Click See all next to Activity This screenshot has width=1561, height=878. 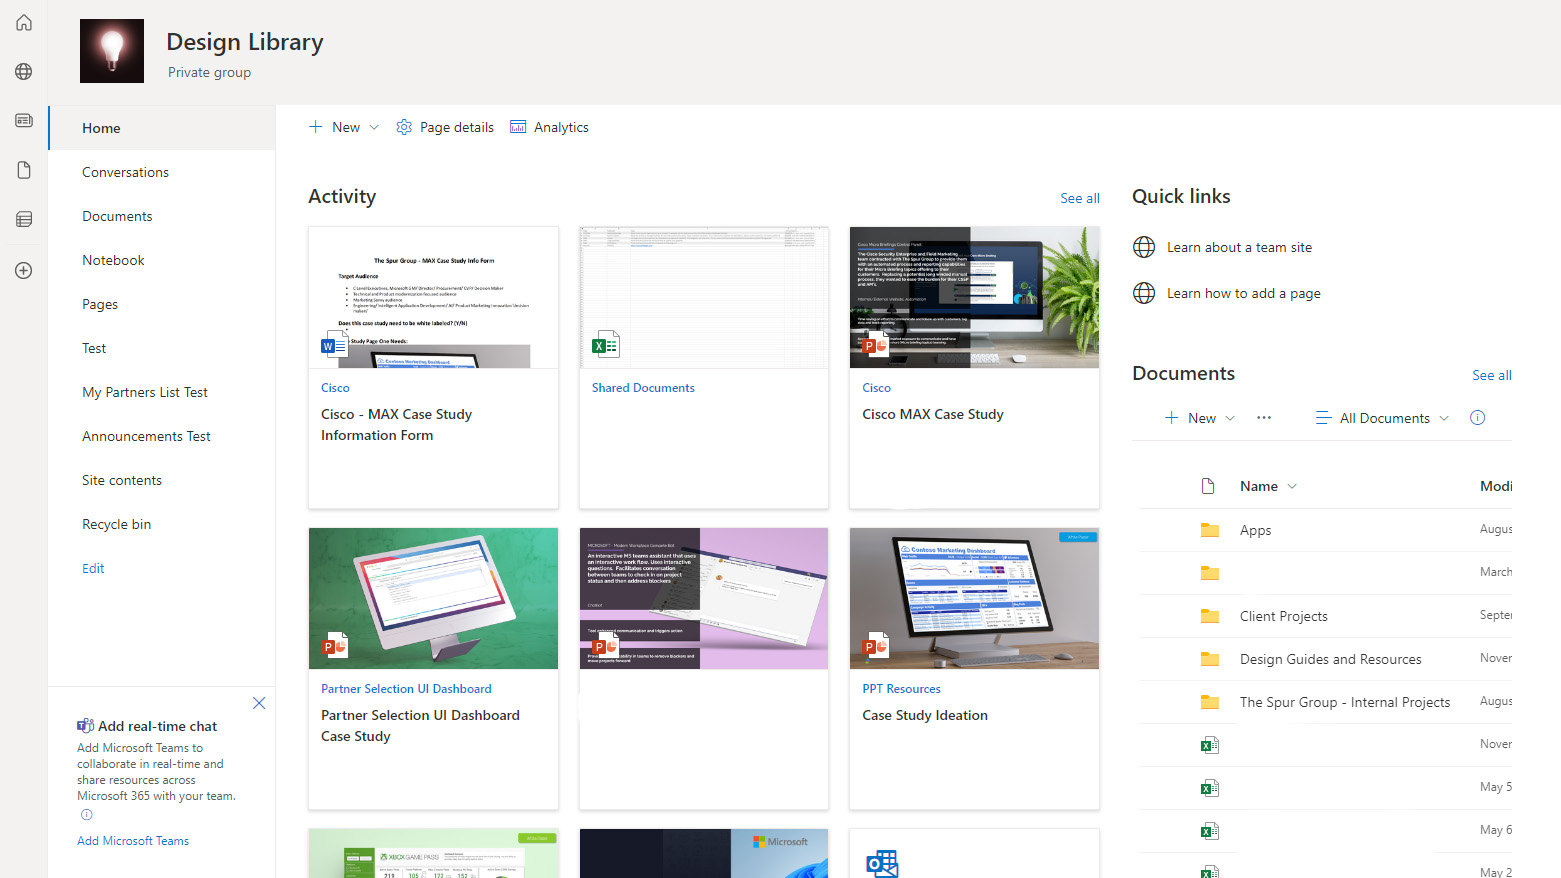click(1080, 198)
